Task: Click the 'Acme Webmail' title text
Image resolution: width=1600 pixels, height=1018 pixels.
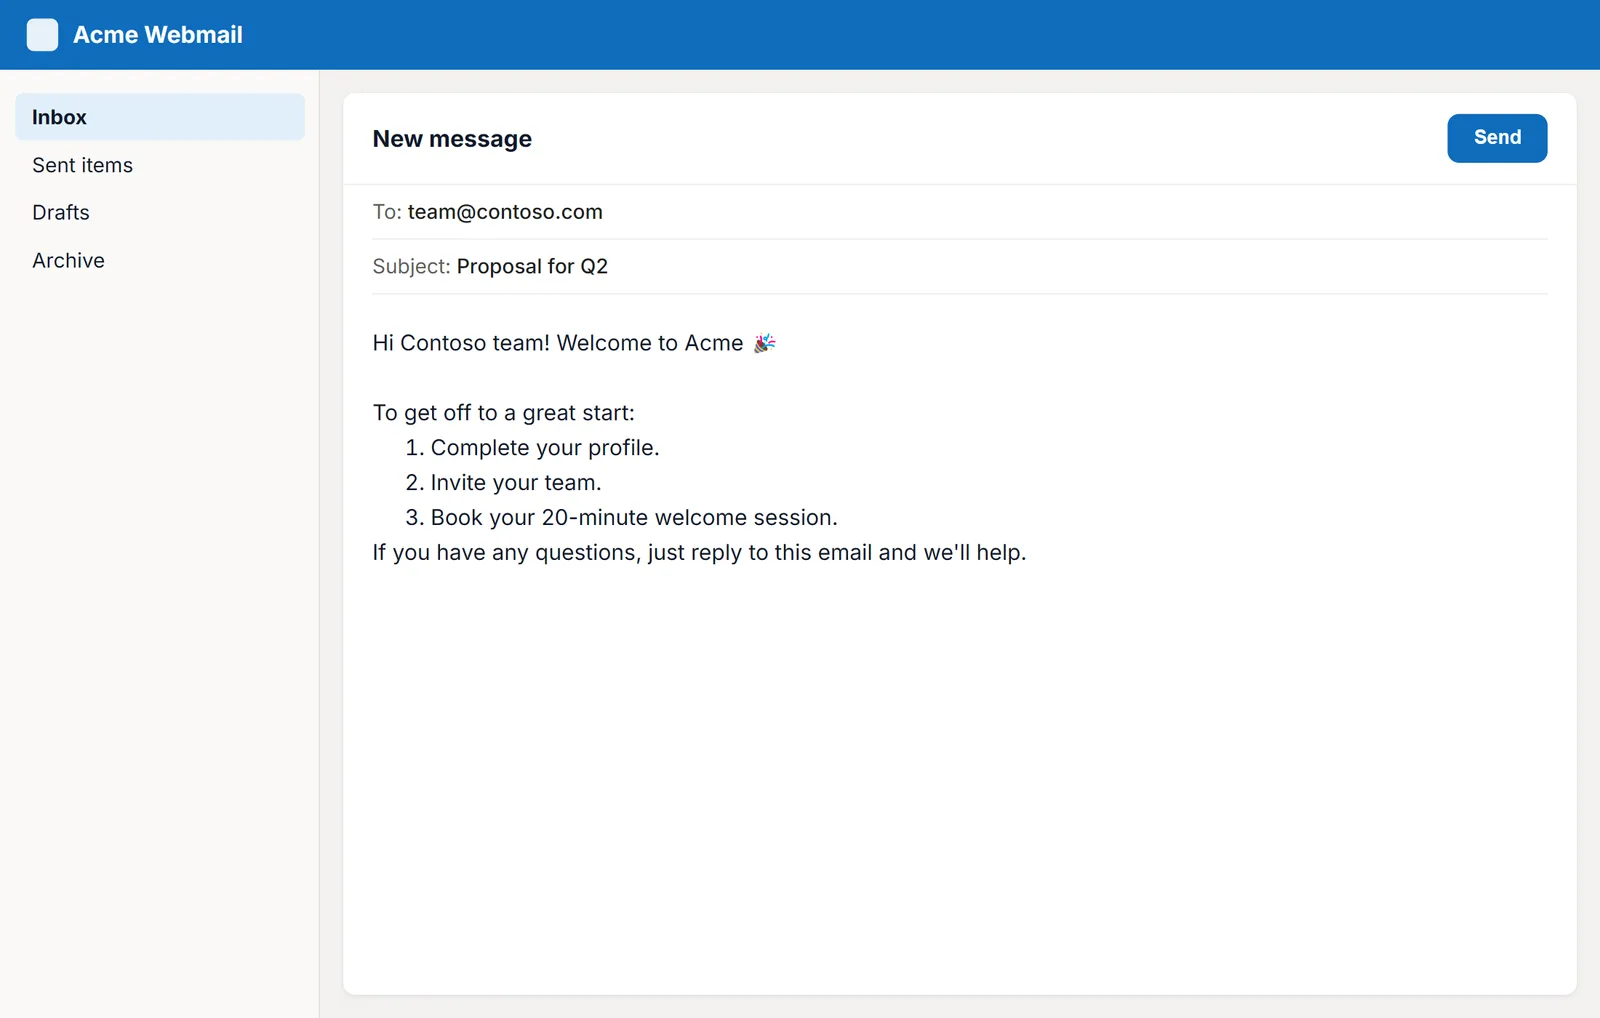Action: tap(158, 35)
